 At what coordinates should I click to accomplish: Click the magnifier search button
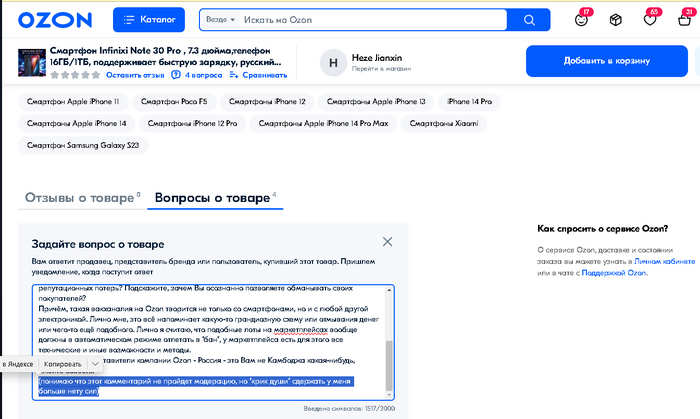(x=529, y=20)
